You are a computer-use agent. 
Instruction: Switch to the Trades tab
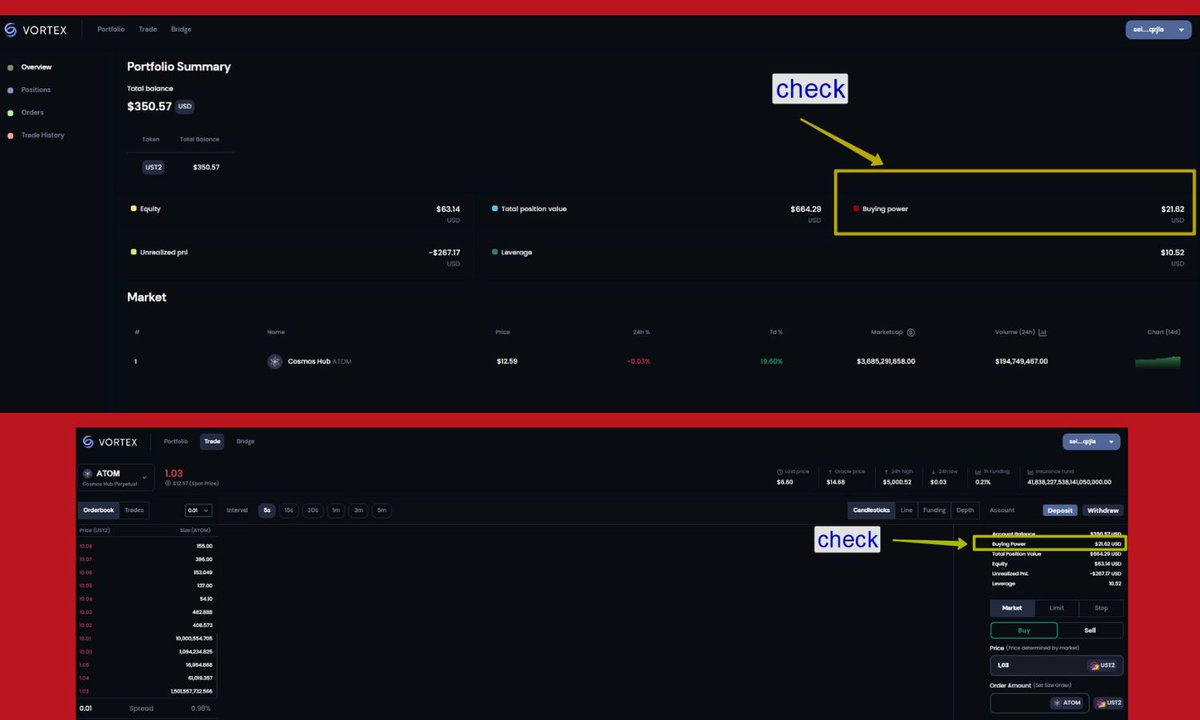click(x=133, y=510)
